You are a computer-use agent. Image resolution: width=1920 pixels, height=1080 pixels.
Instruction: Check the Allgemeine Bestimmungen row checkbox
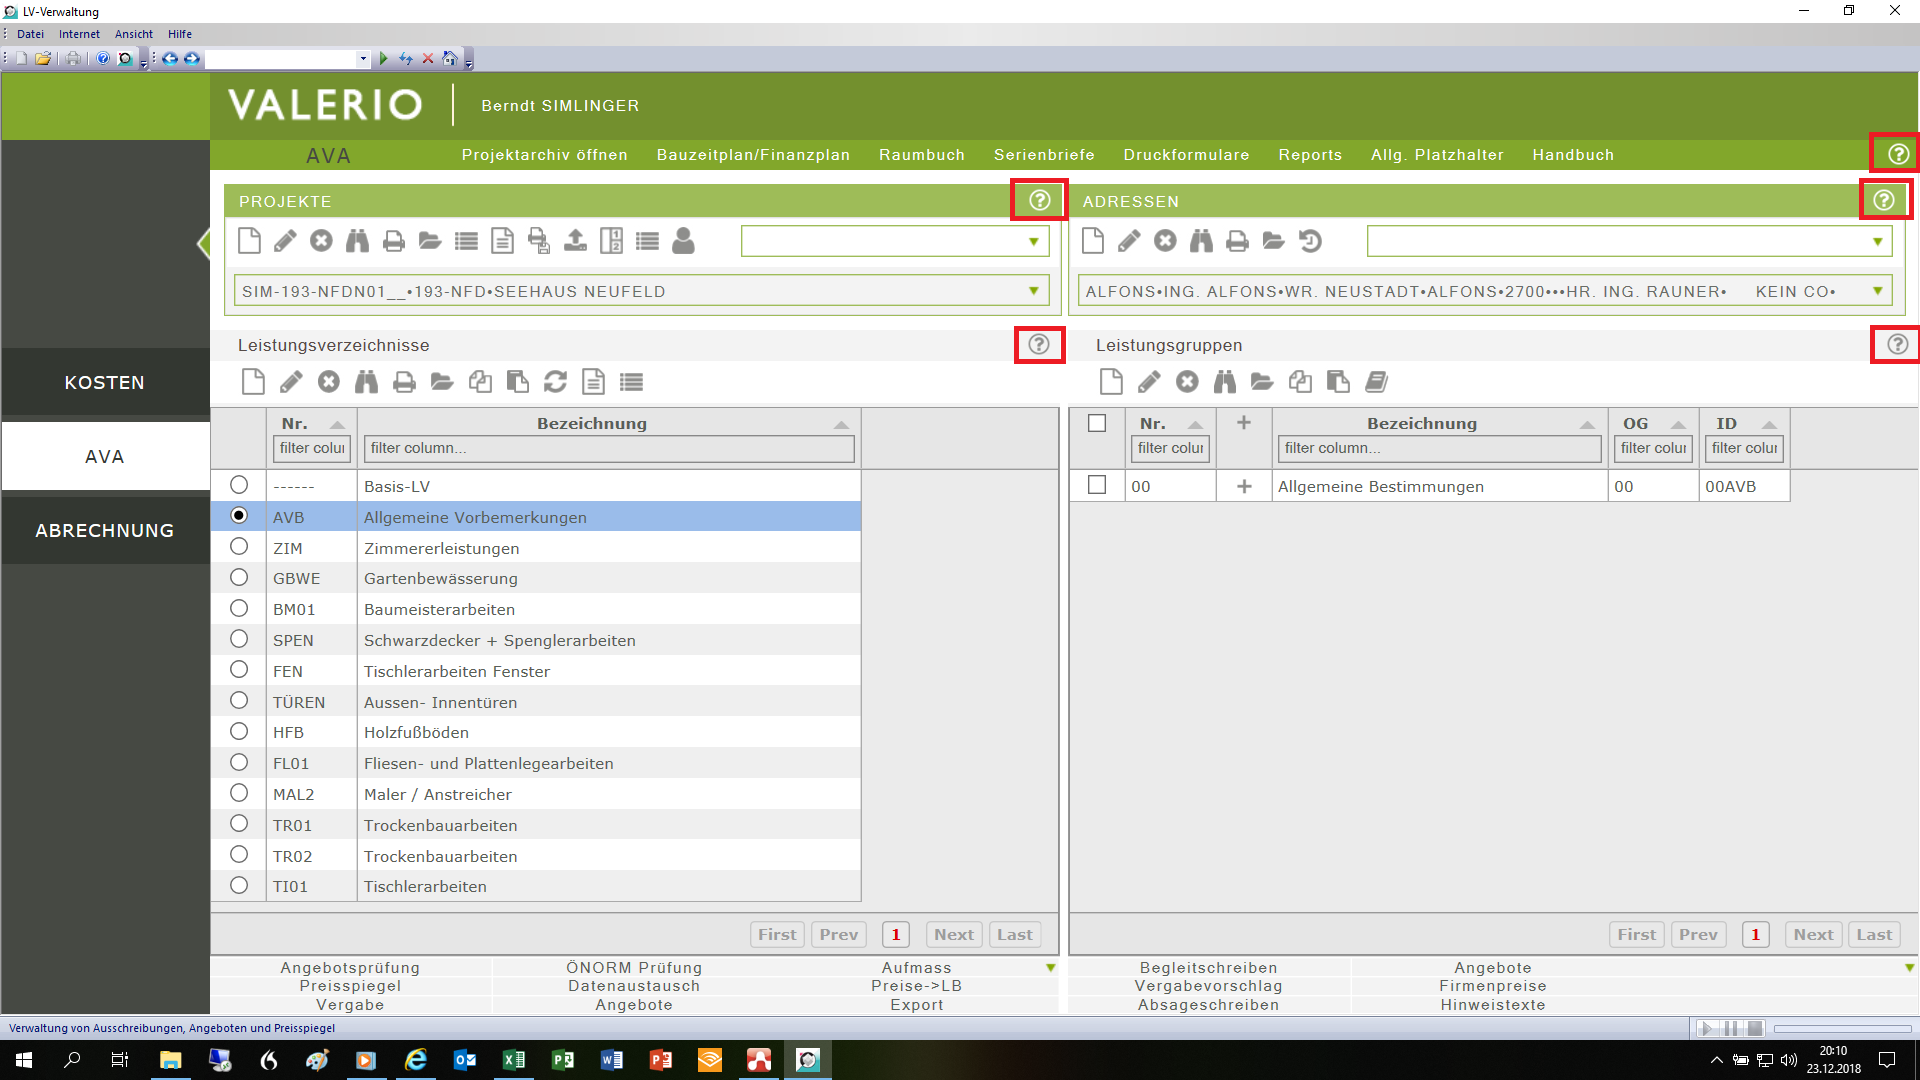pyautogui.click(x=1097, y=485)
